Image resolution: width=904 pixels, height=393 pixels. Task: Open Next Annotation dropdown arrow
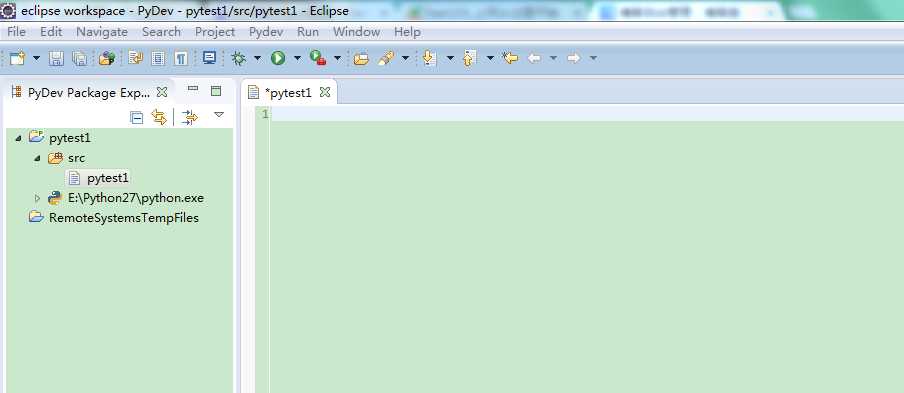[x=450, y=58]
